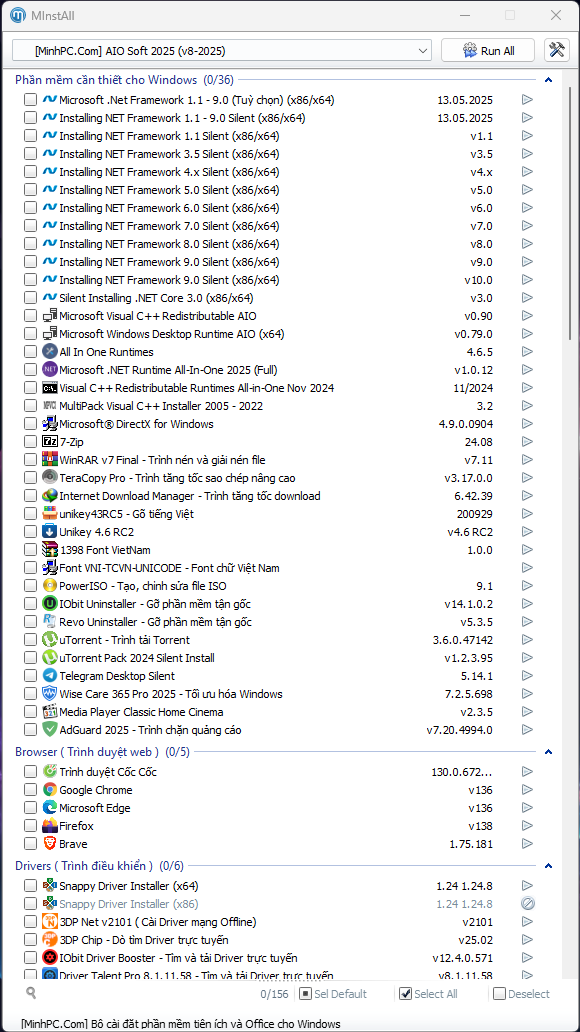
Task: Collapse the Drivers (Trình điều khiển) section
Action: pyautogui.click(x=548, y=865)
